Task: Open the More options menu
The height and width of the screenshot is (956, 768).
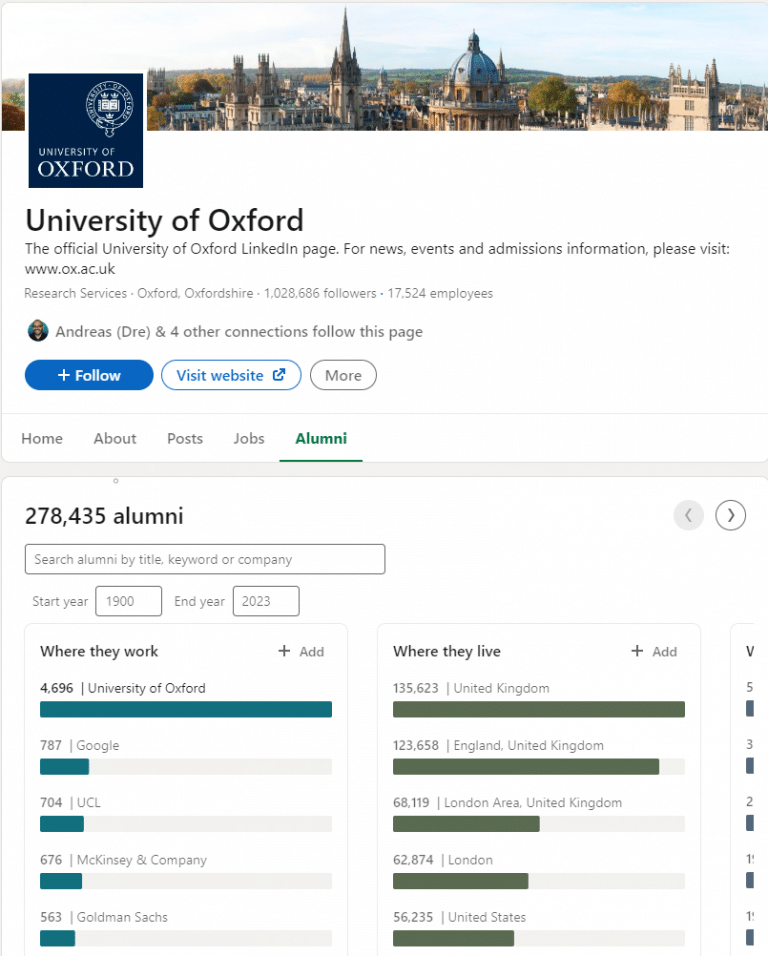Action: tap(343, 375)
